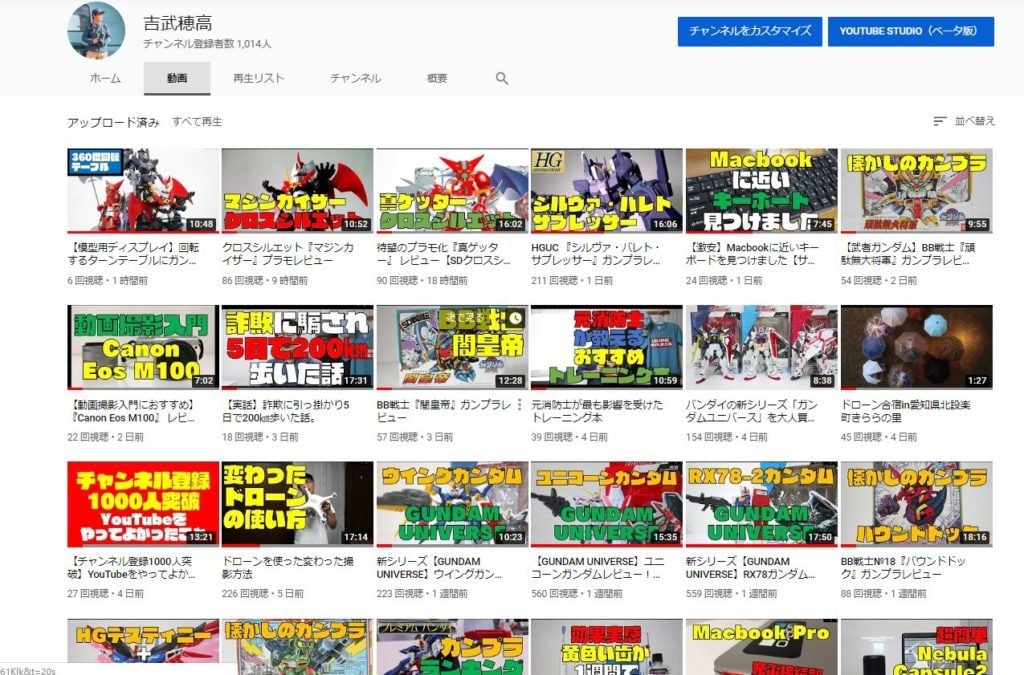Click the channel search magnifier icon

pyautogui.click(x=502, y=78)
